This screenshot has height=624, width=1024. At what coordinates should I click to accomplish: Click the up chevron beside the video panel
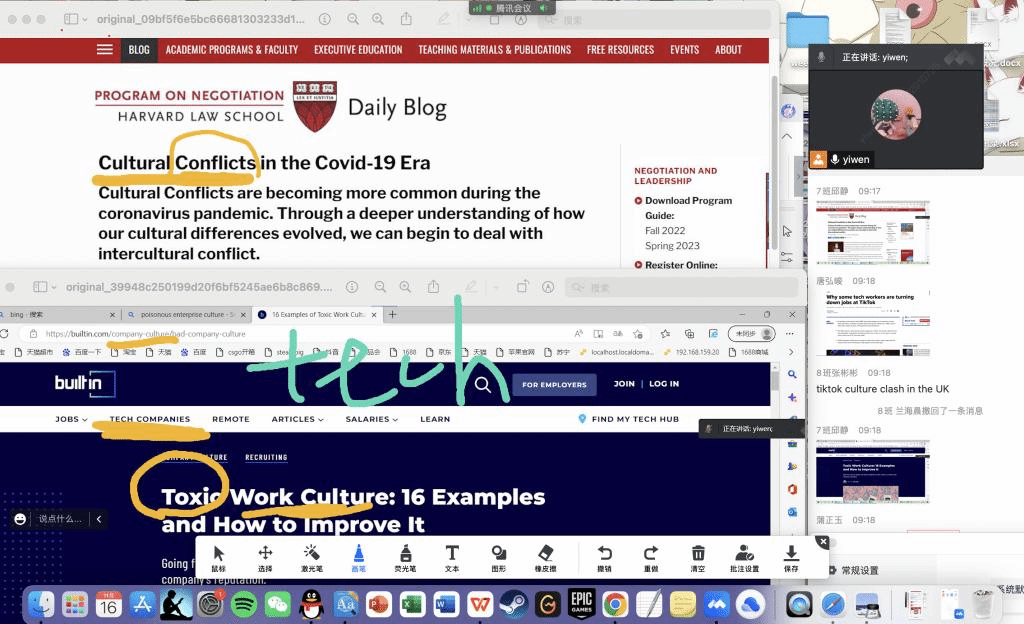click(787, 136)
